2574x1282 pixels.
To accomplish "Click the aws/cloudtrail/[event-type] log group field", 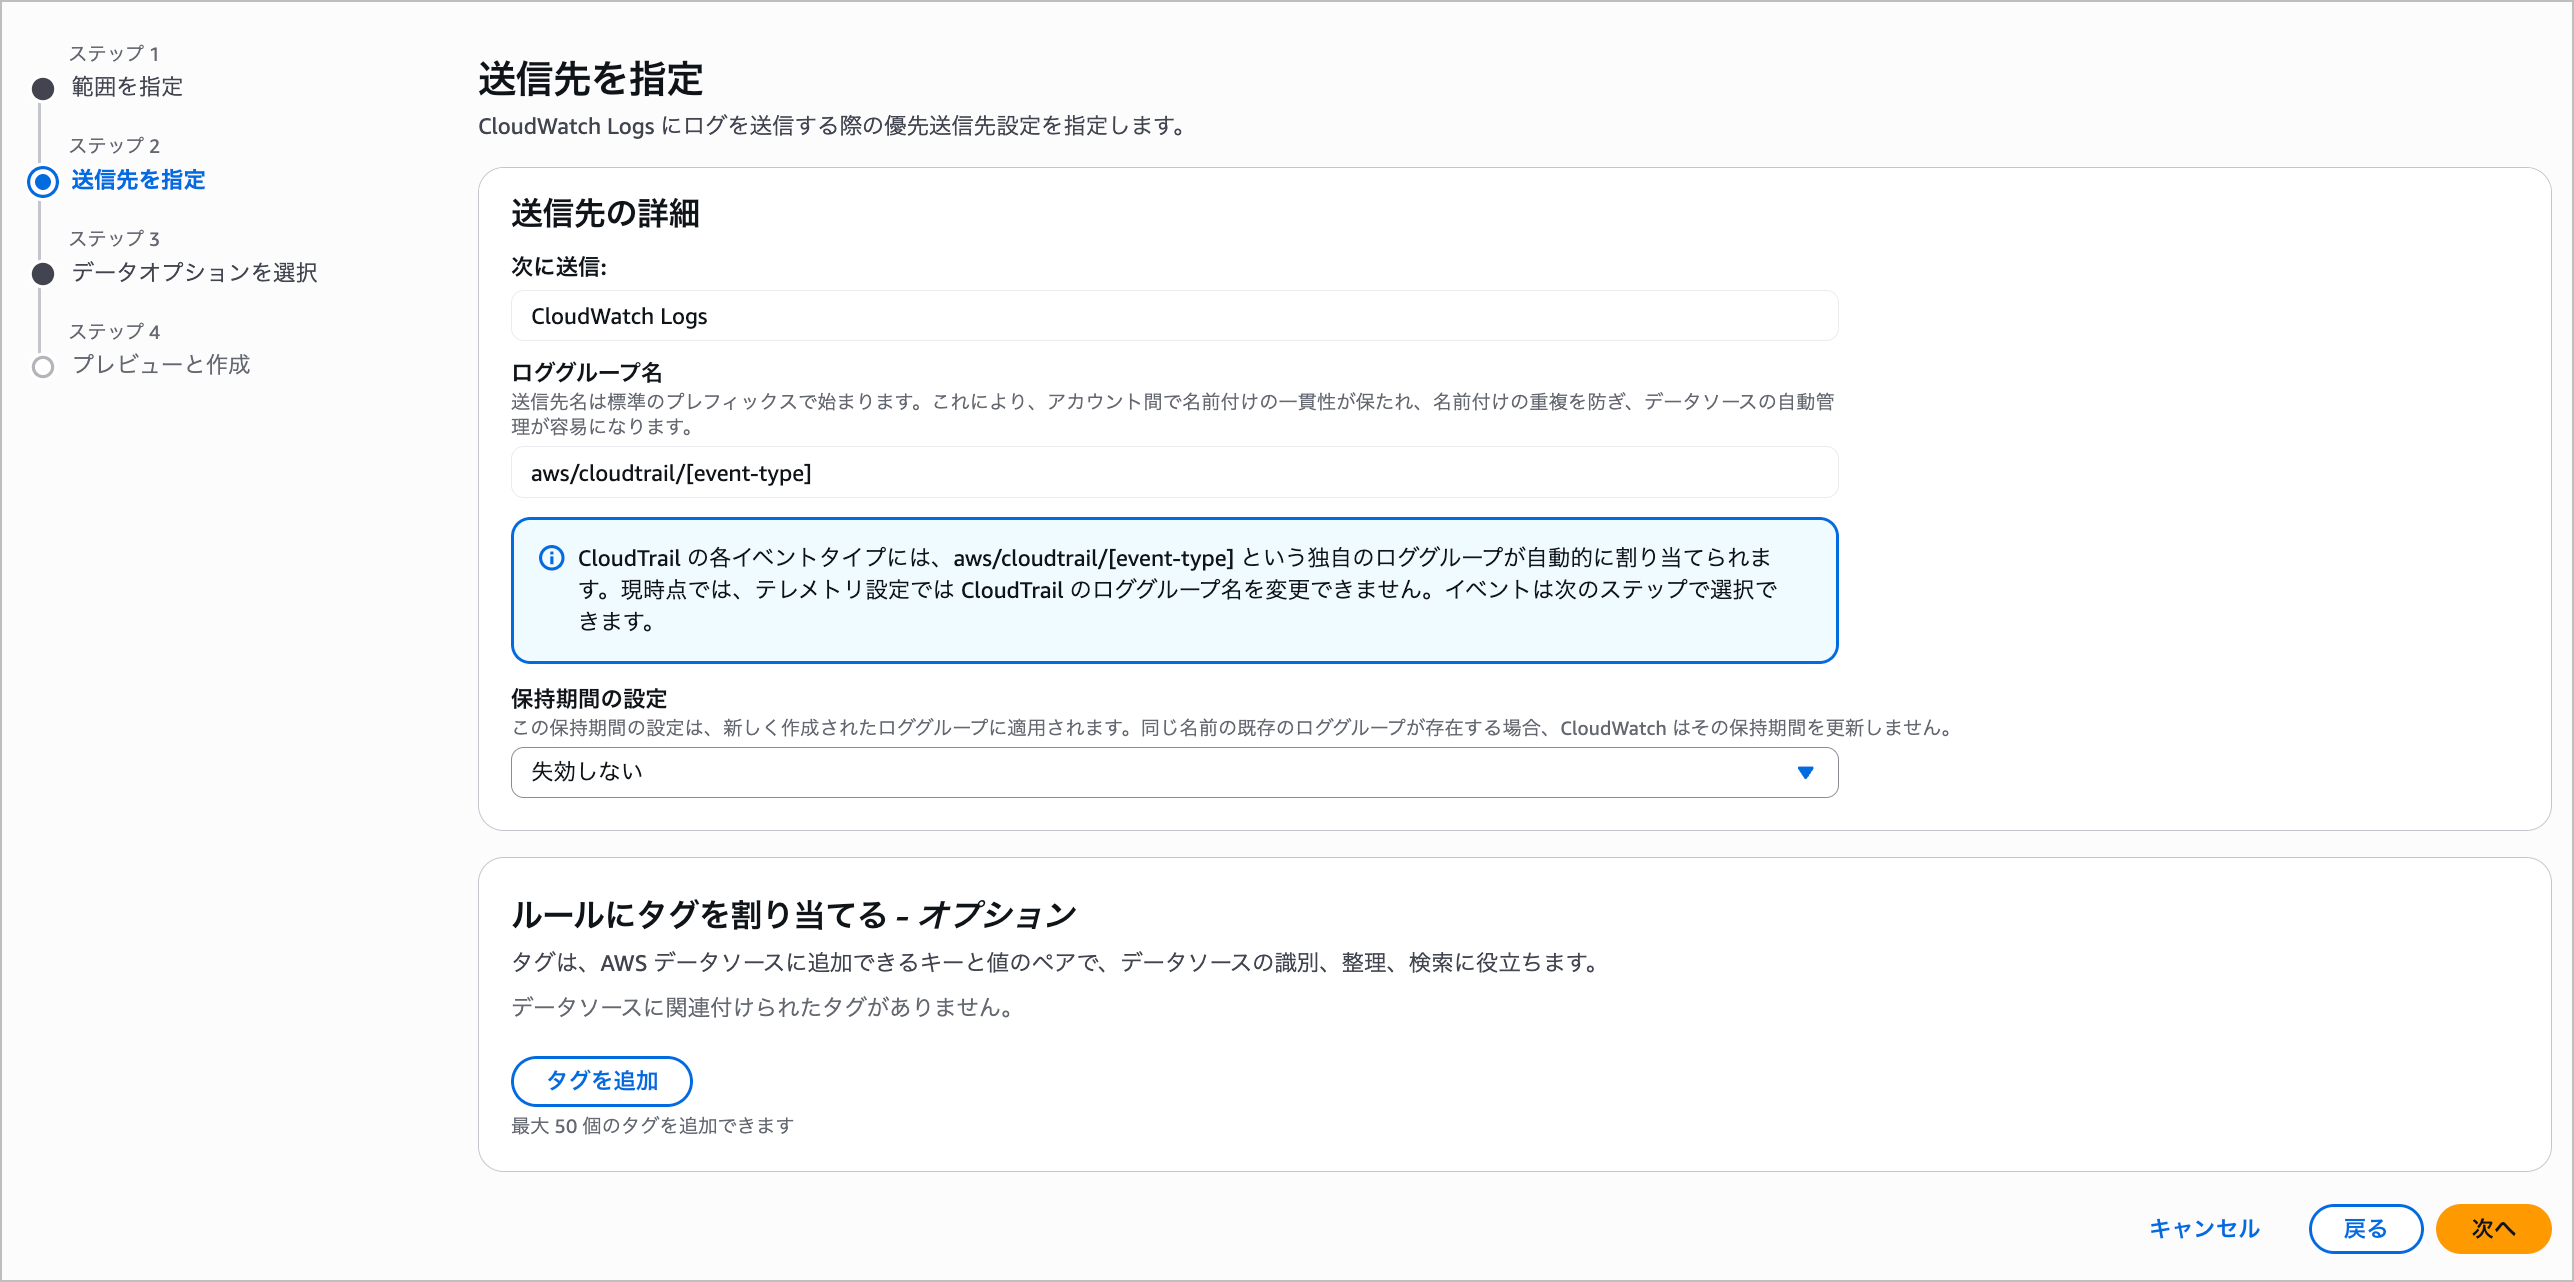I will (1174, 473).
